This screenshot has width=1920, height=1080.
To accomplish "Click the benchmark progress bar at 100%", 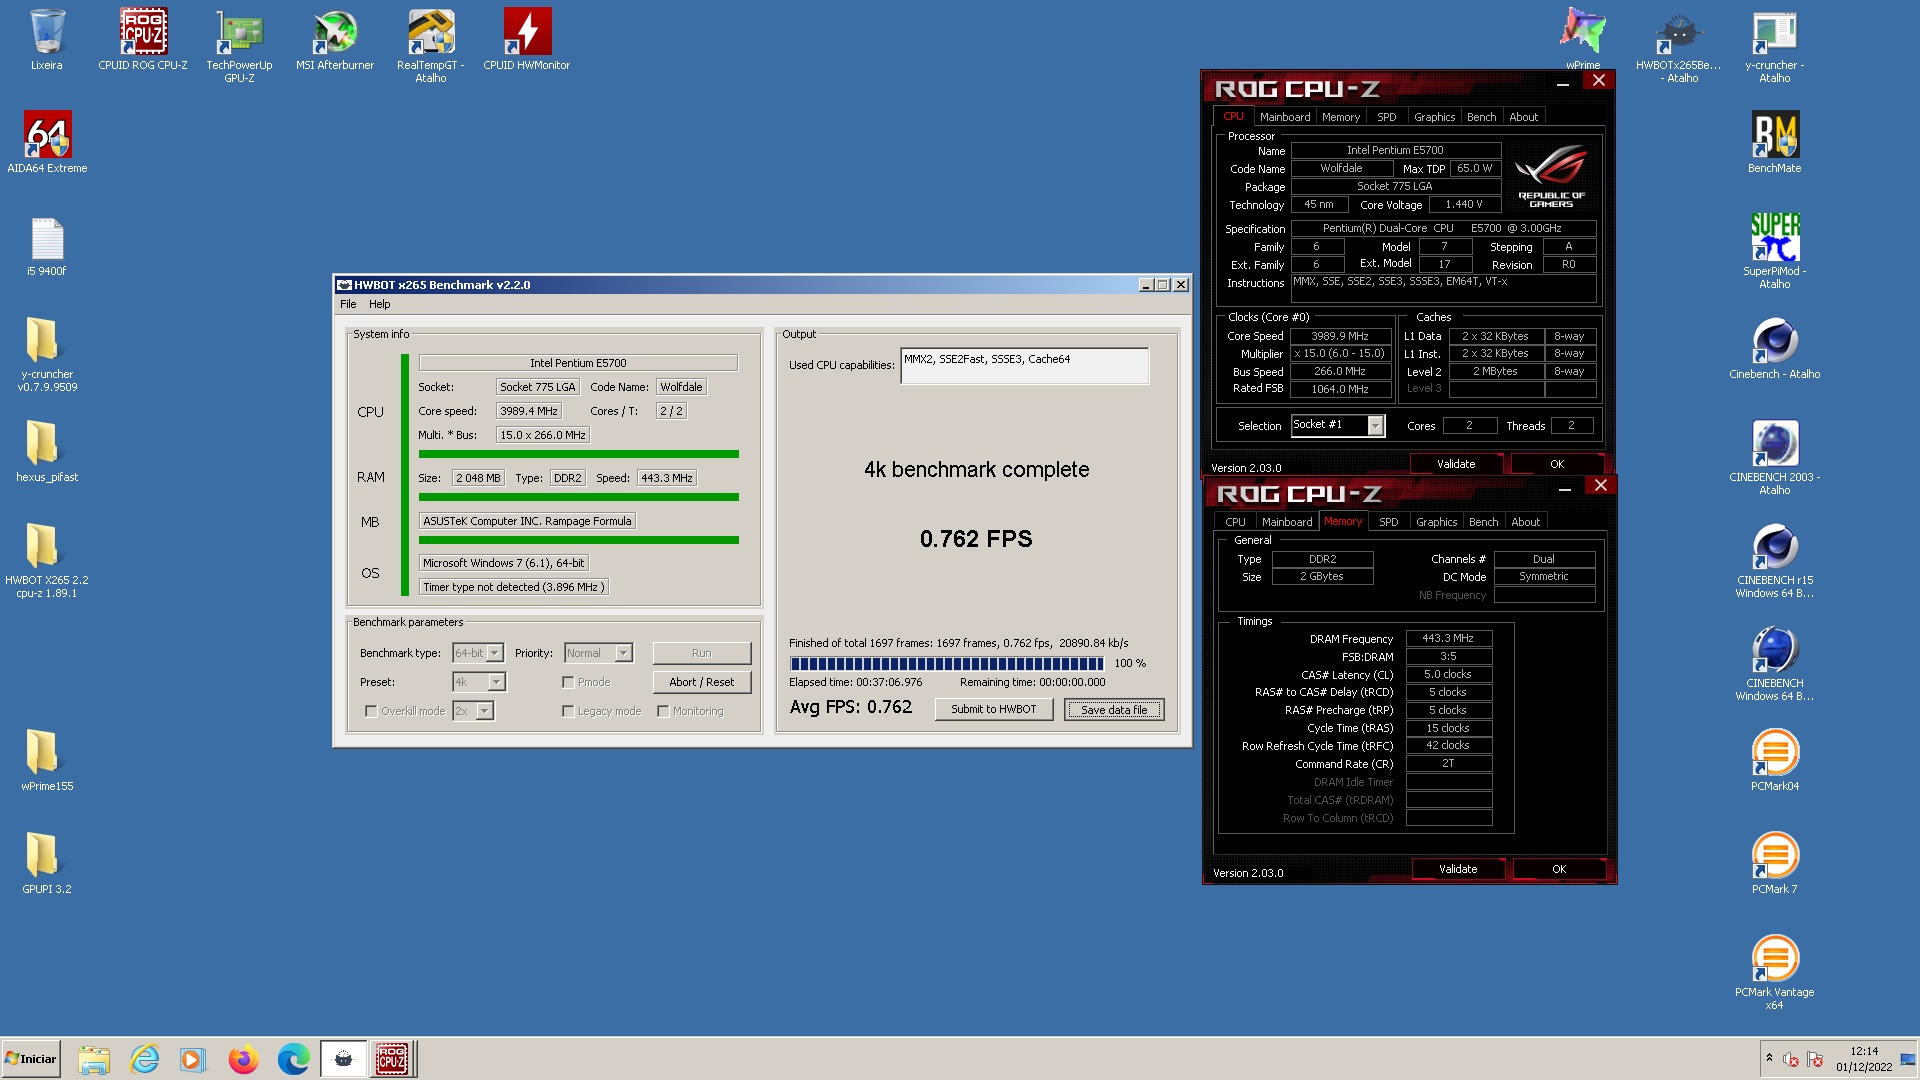I will click(946, 663).
